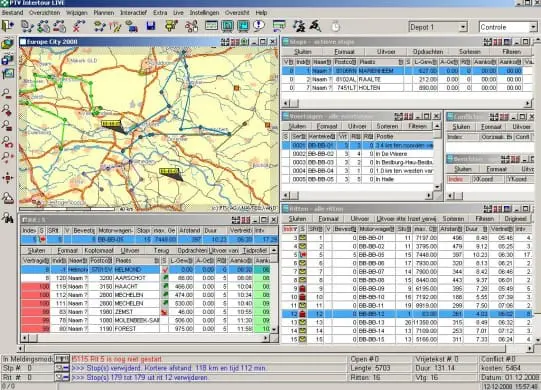Click the exit door icon in toolbar
This screenshot has height=390, width=541.
click(8, 26)
